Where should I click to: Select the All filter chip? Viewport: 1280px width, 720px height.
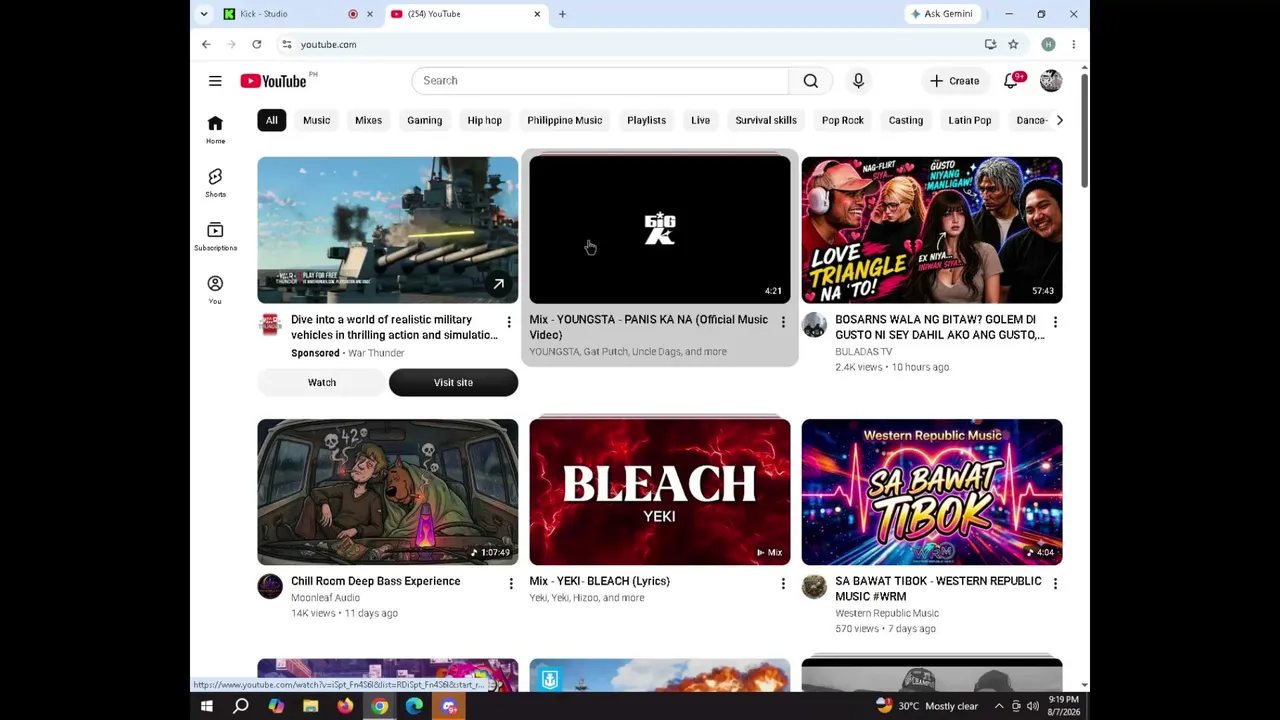coord(271,120)
